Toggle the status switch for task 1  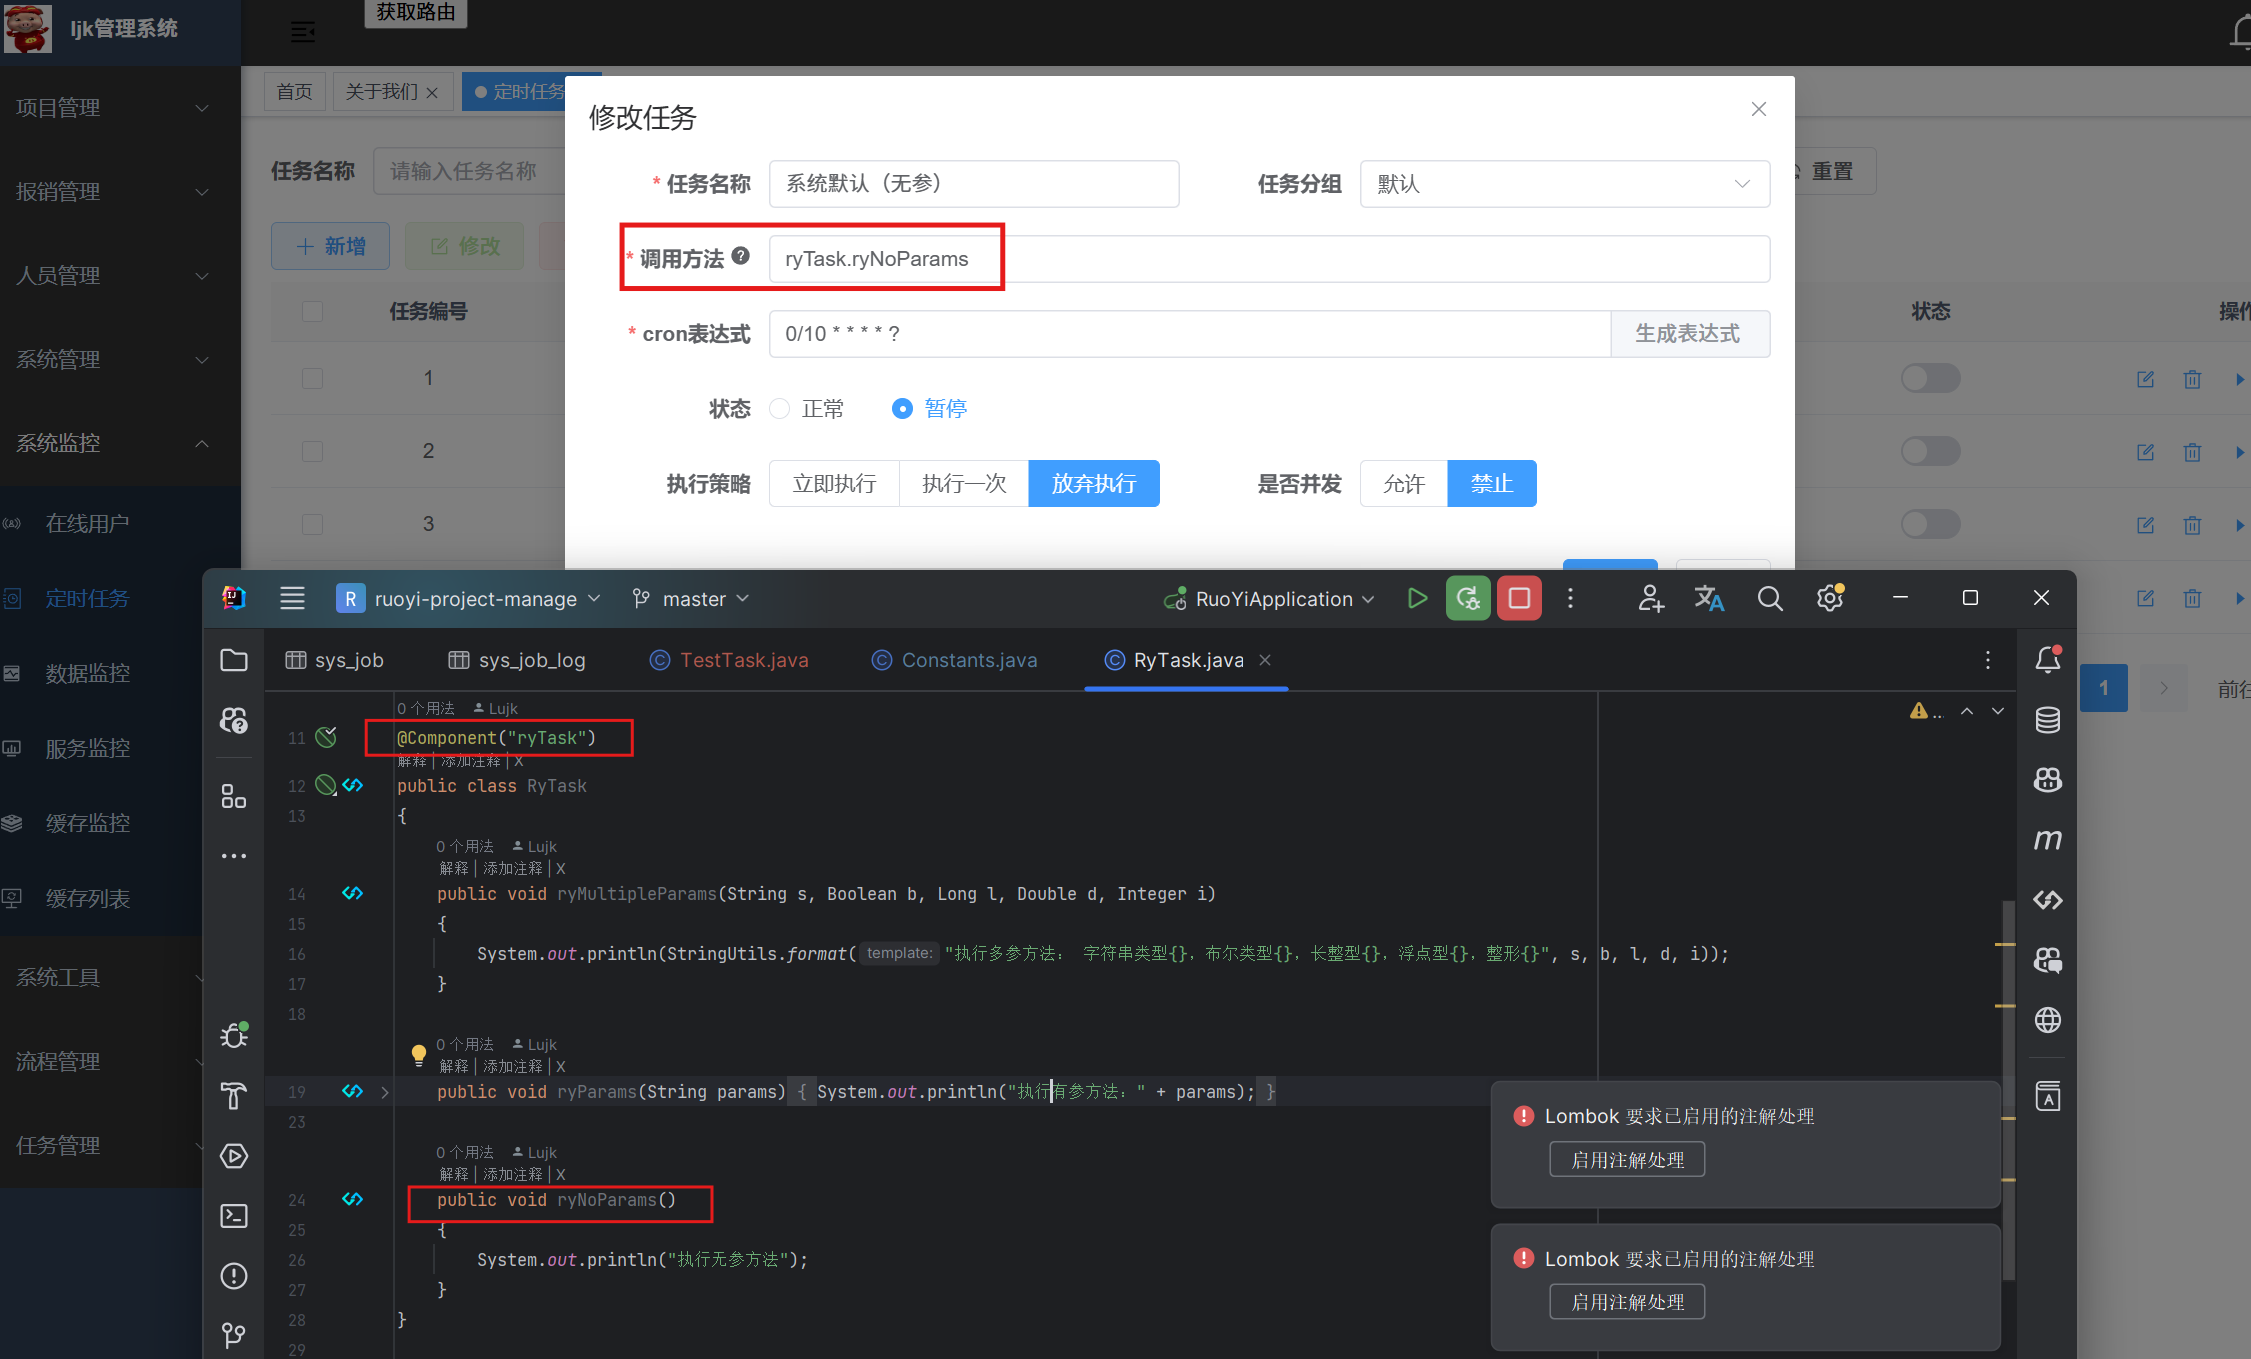pyautogui.click(x=1930, y=378)
